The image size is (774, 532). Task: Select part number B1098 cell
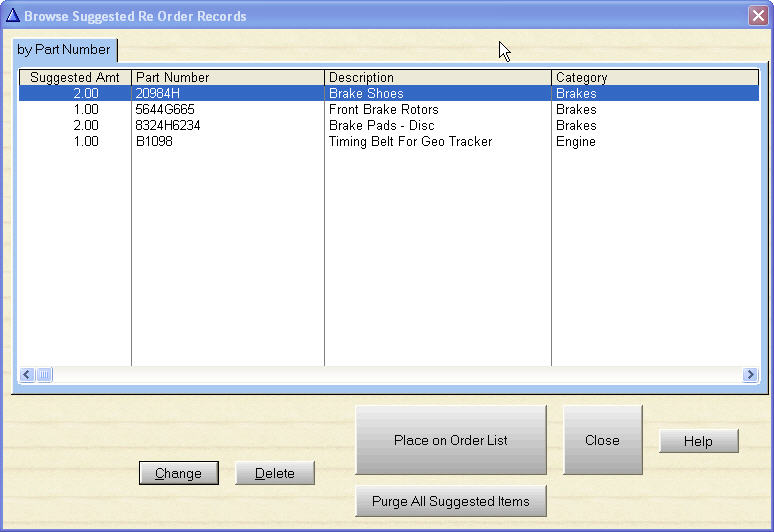pos(153,142)
